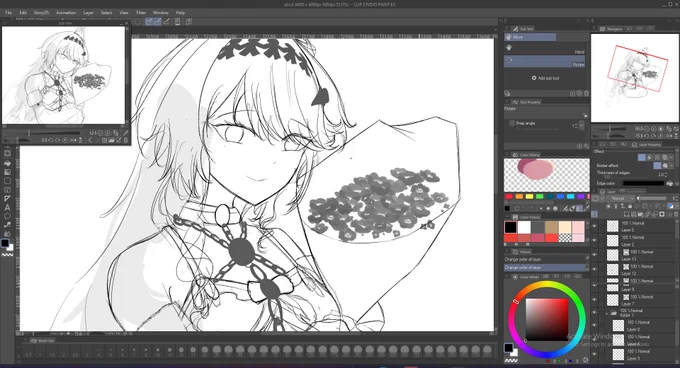
Task: Toggle visibility of Layer 7
Action: (595, 300)
